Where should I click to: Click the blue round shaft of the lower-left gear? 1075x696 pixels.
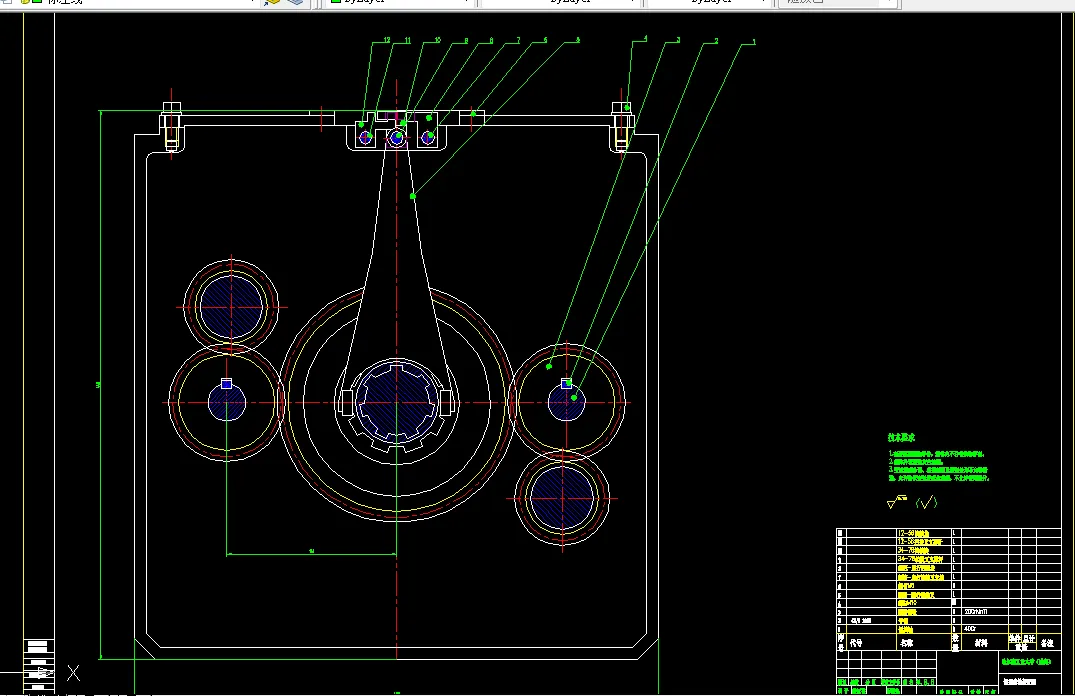pos(227,403)
